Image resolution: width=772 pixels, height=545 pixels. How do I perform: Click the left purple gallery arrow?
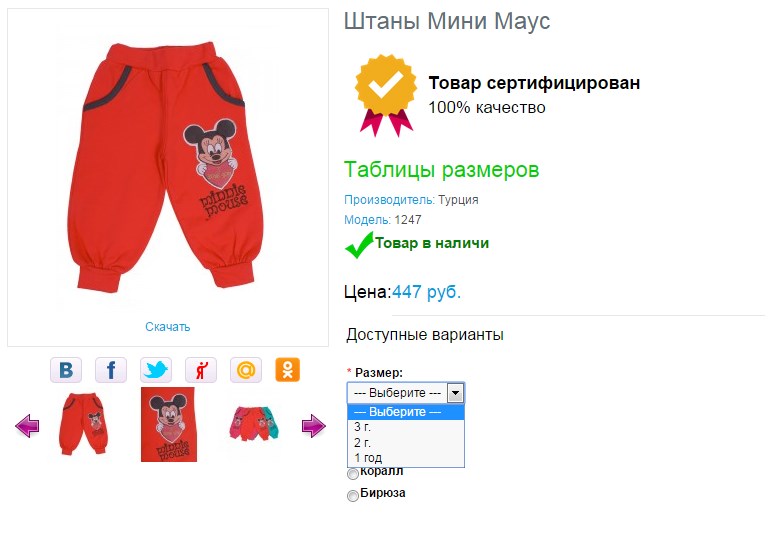pyautogui.click(x=27, y=426)
